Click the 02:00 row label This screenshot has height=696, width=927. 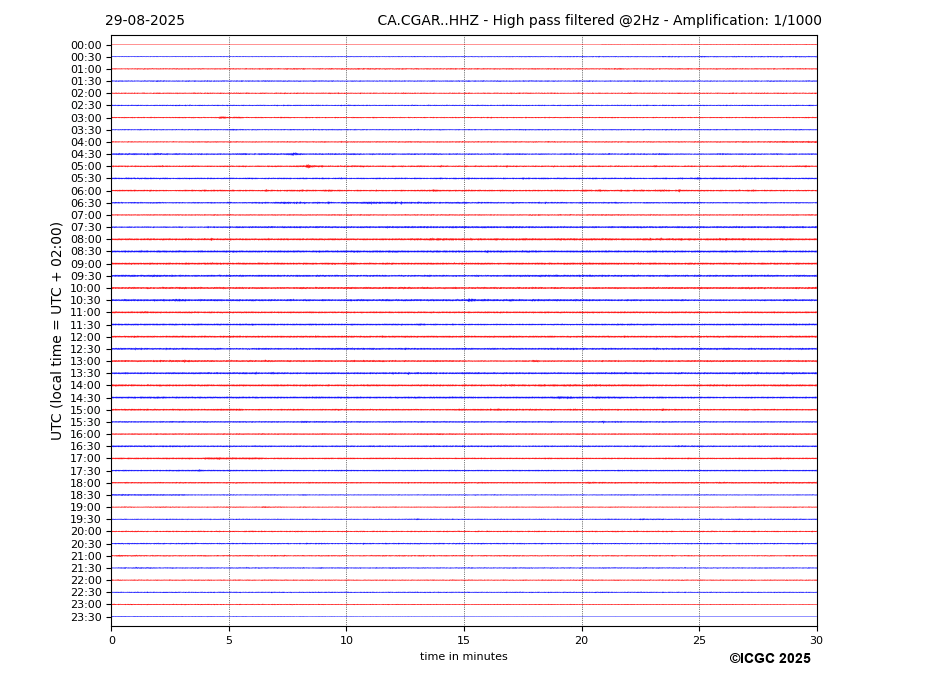pos(86,93)
